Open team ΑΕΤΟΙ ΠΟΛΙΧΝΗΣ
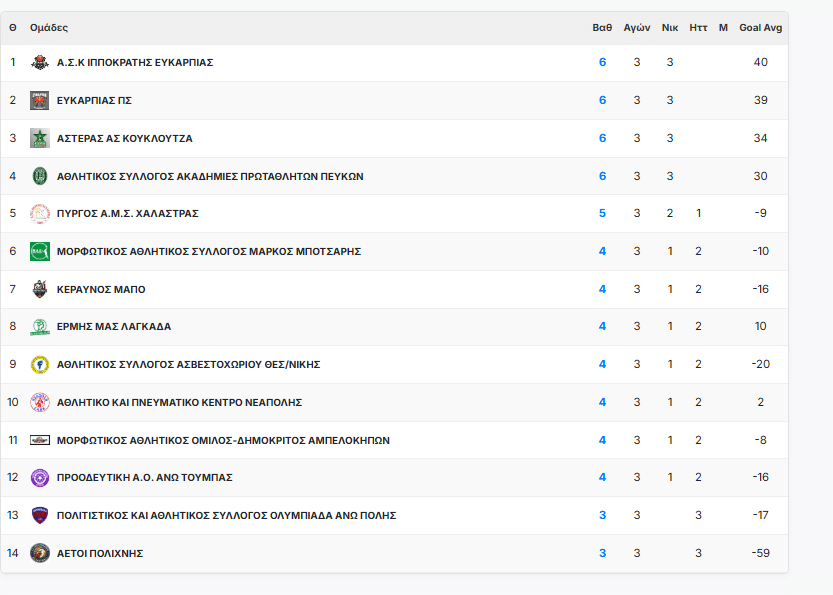The width and height of the screenshot is (833, 595). click(100, 553)
